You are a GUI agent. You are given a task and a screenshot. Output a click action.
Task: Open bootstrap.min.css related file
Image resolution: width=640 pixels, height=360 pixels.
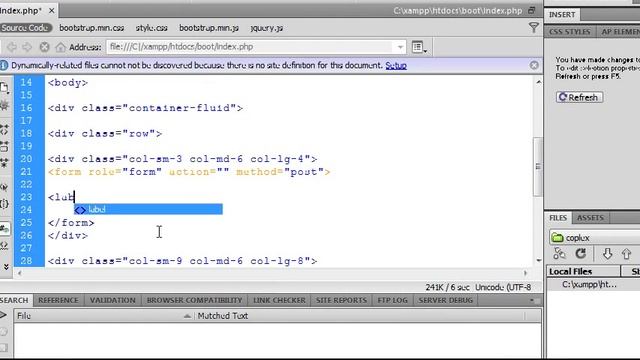coord(91,28)
